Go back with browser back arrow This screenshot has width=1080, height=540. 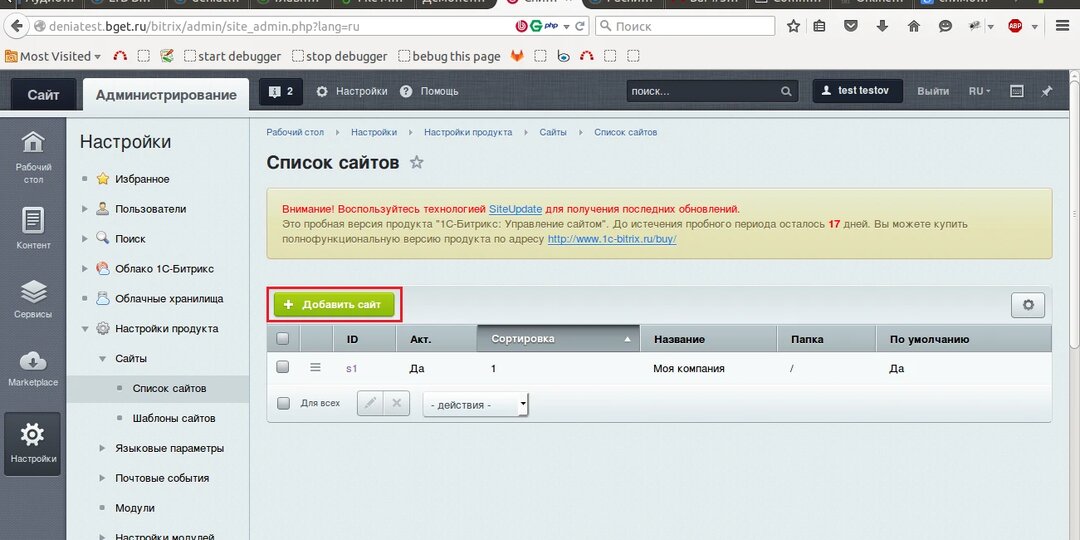pyautogui.click(x=17, y=27)
